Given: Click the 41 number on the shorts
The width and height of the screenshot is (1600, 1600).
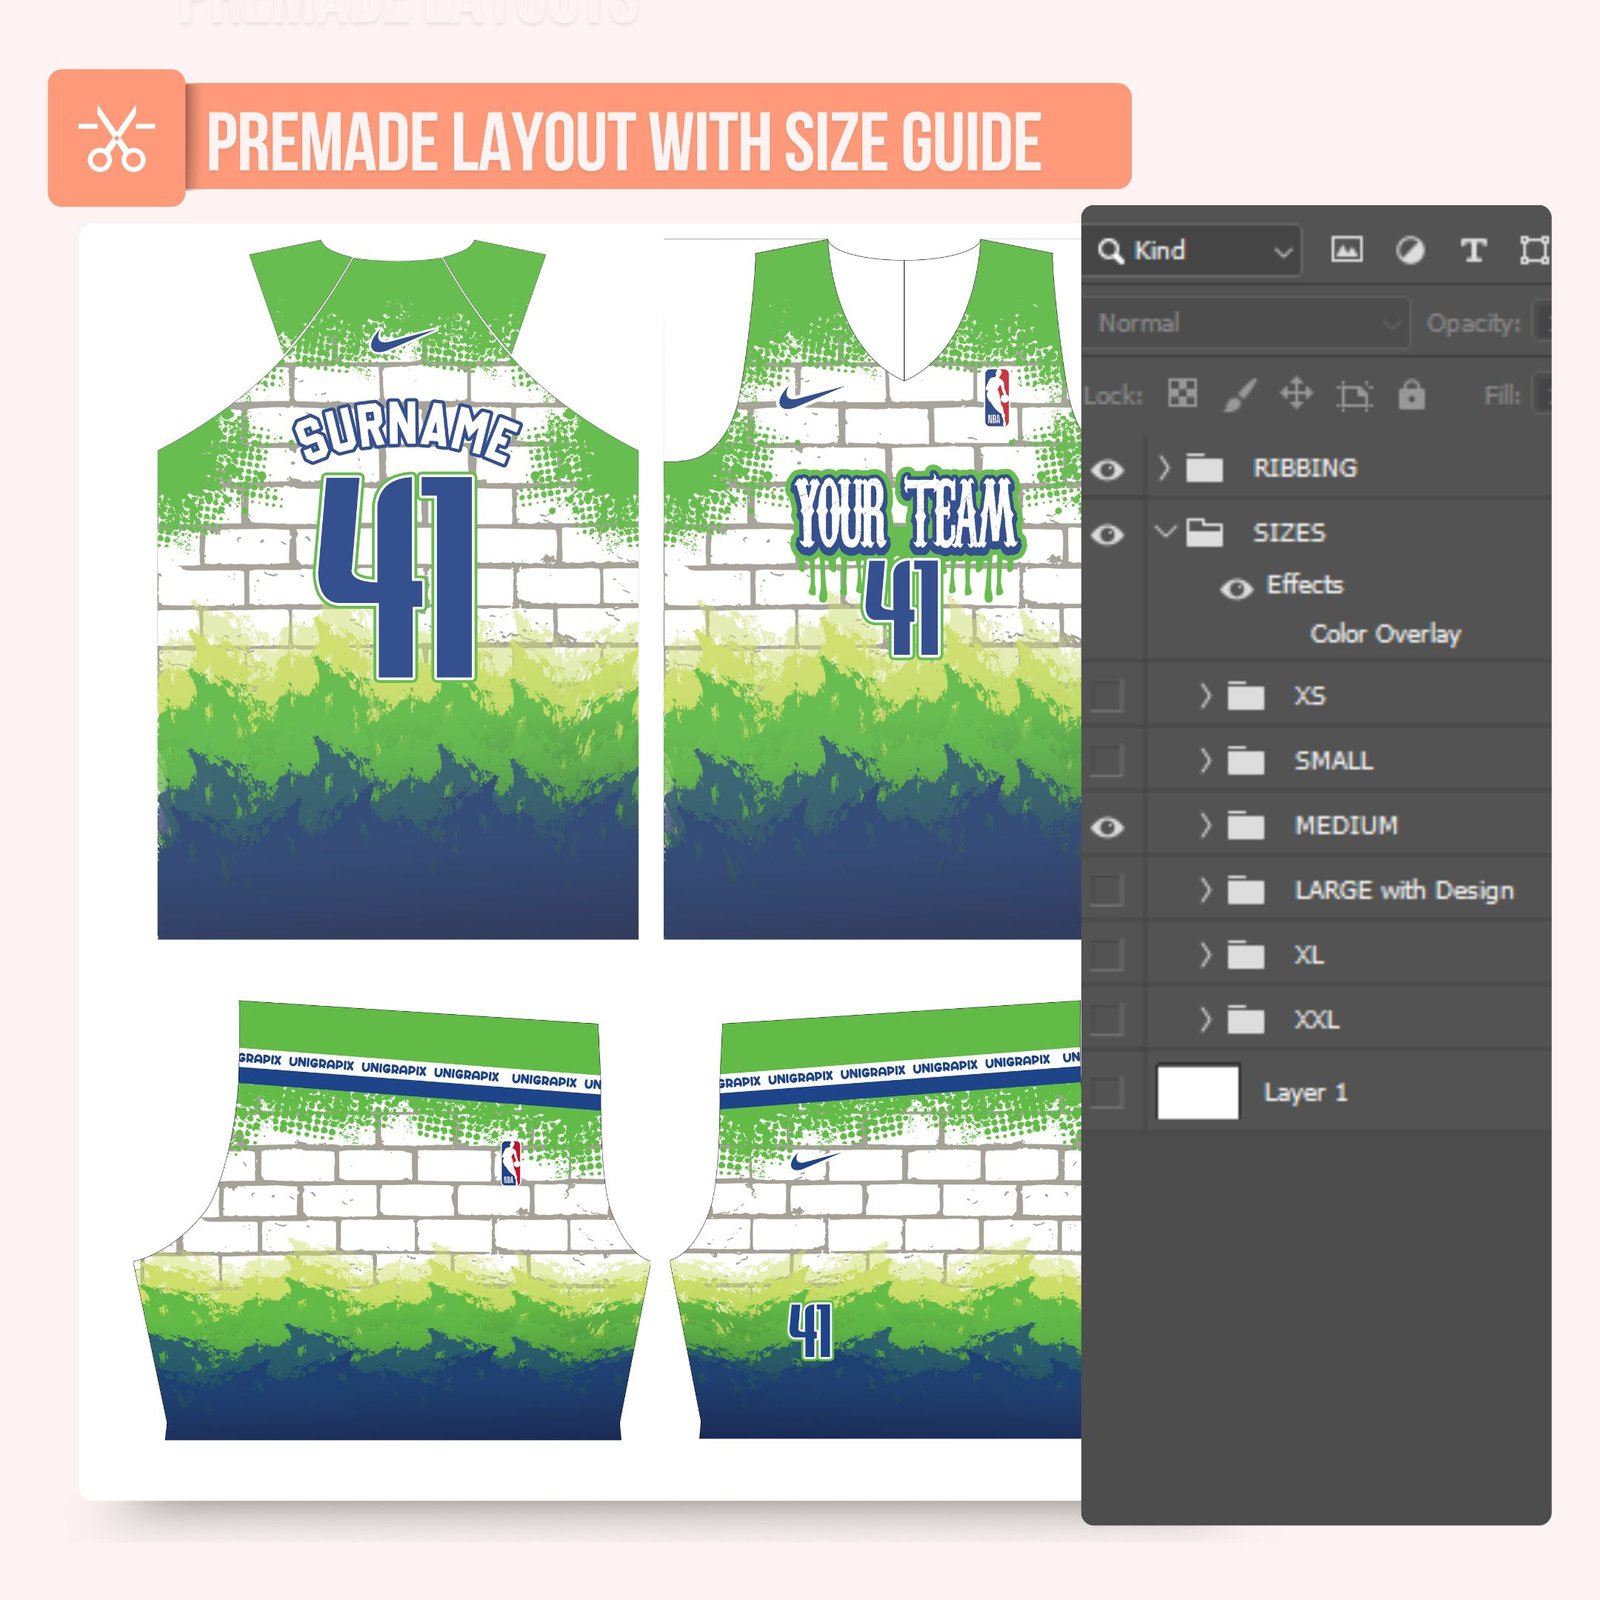Looking at the screenshot, I should [x=810, y=1331].
